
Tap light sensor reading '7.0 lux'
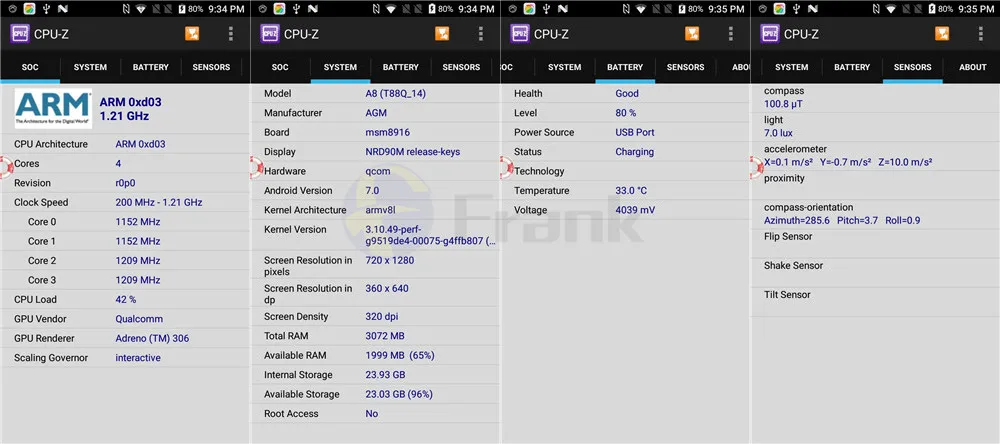[778, 133]
